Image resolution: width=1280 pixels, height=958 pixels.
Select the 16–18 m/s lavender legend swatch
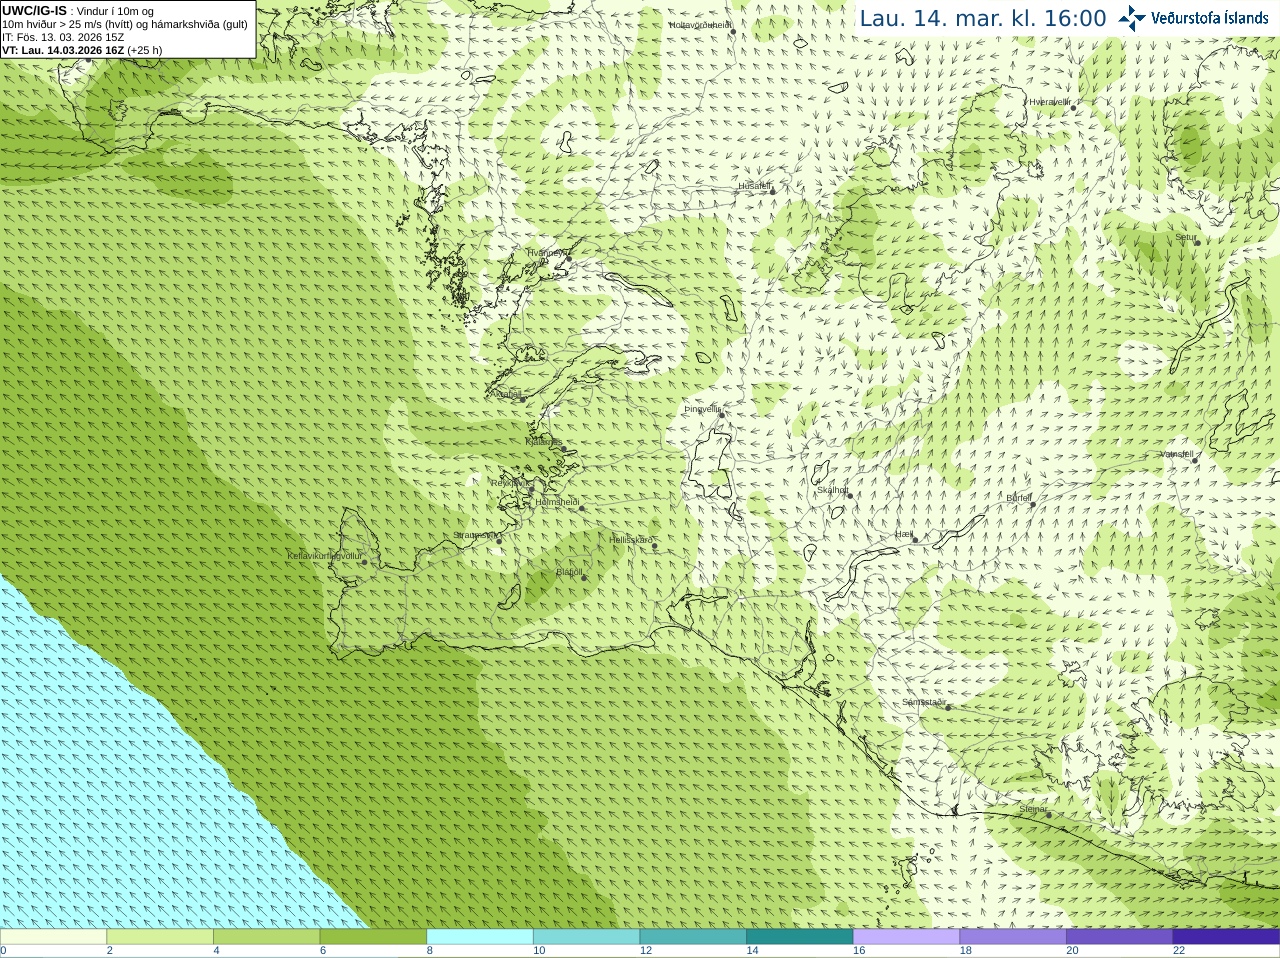907,936
